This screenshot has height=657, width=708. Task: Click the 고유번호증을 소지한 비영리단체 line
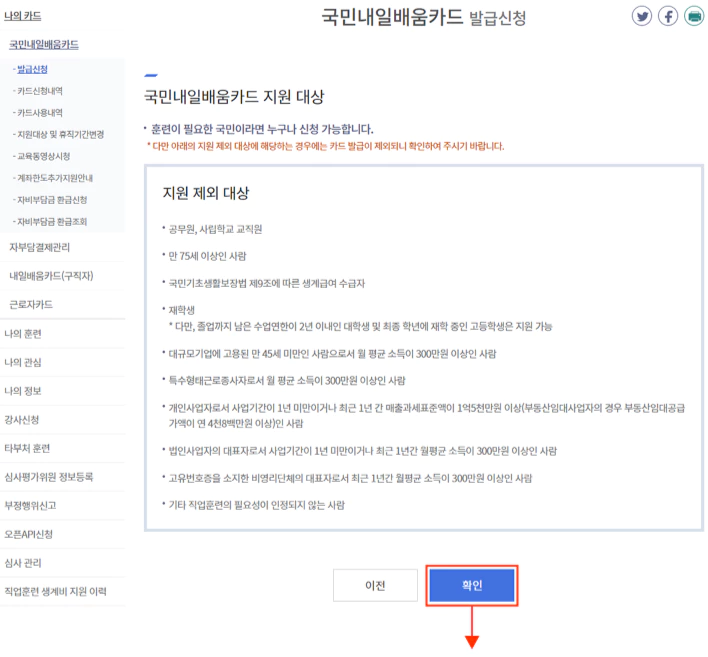[350, 478]
